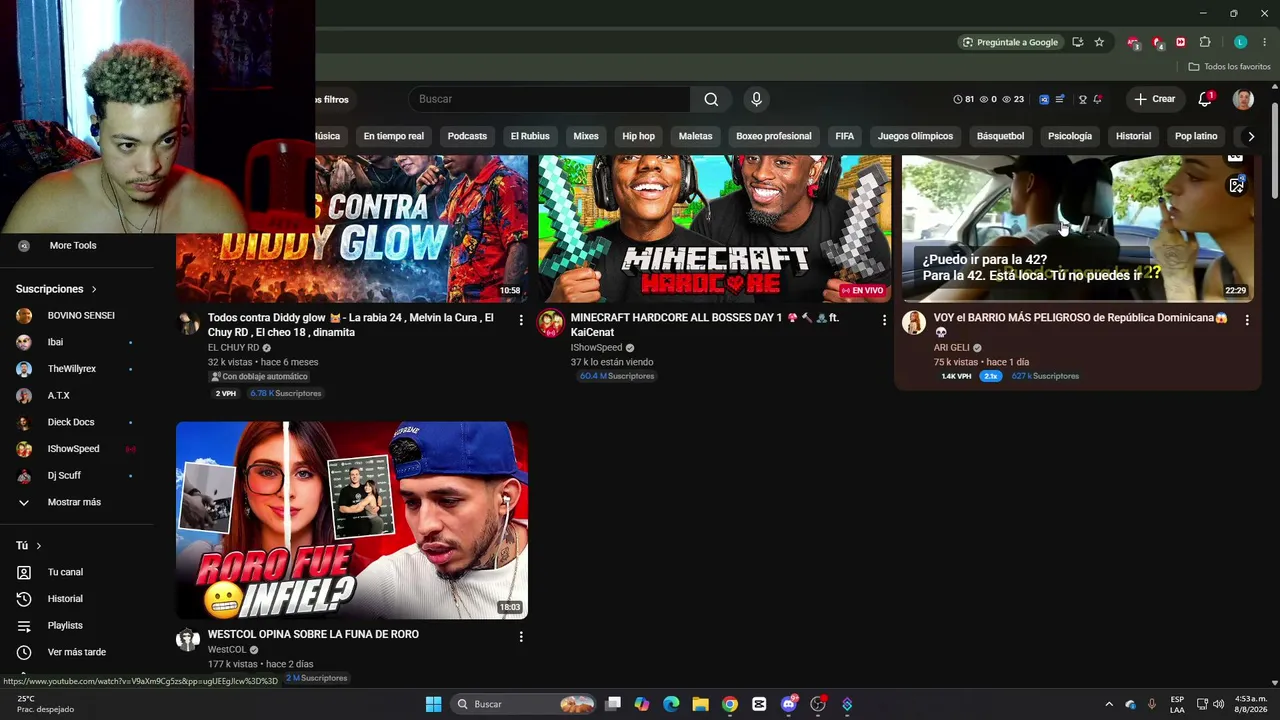Open Discord from the taskbar
Viewport: 1280px width, 720px height.
789,704
